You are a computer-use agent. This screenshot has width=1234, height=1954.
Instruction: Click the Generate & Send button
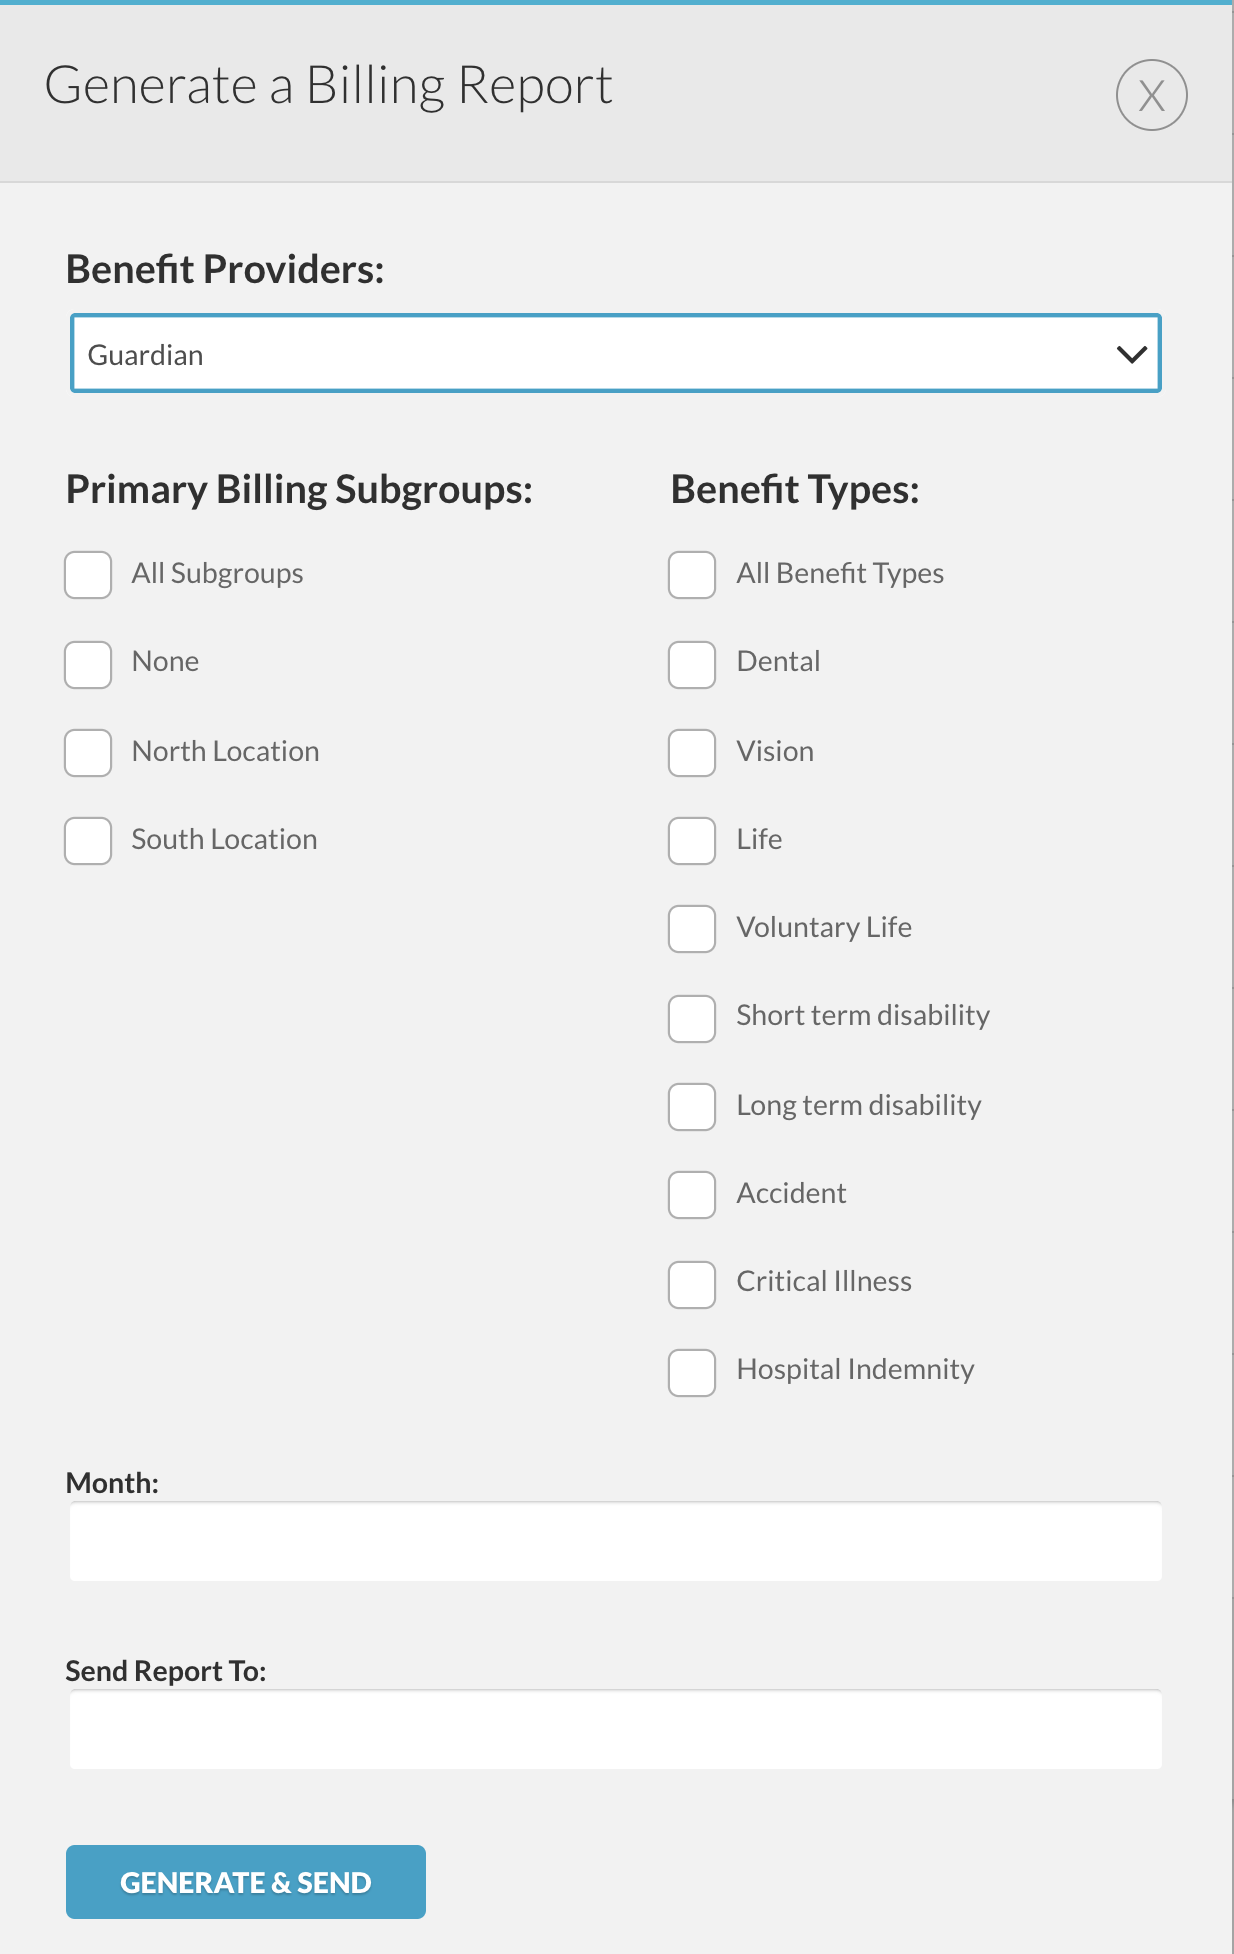point(246,1882)
